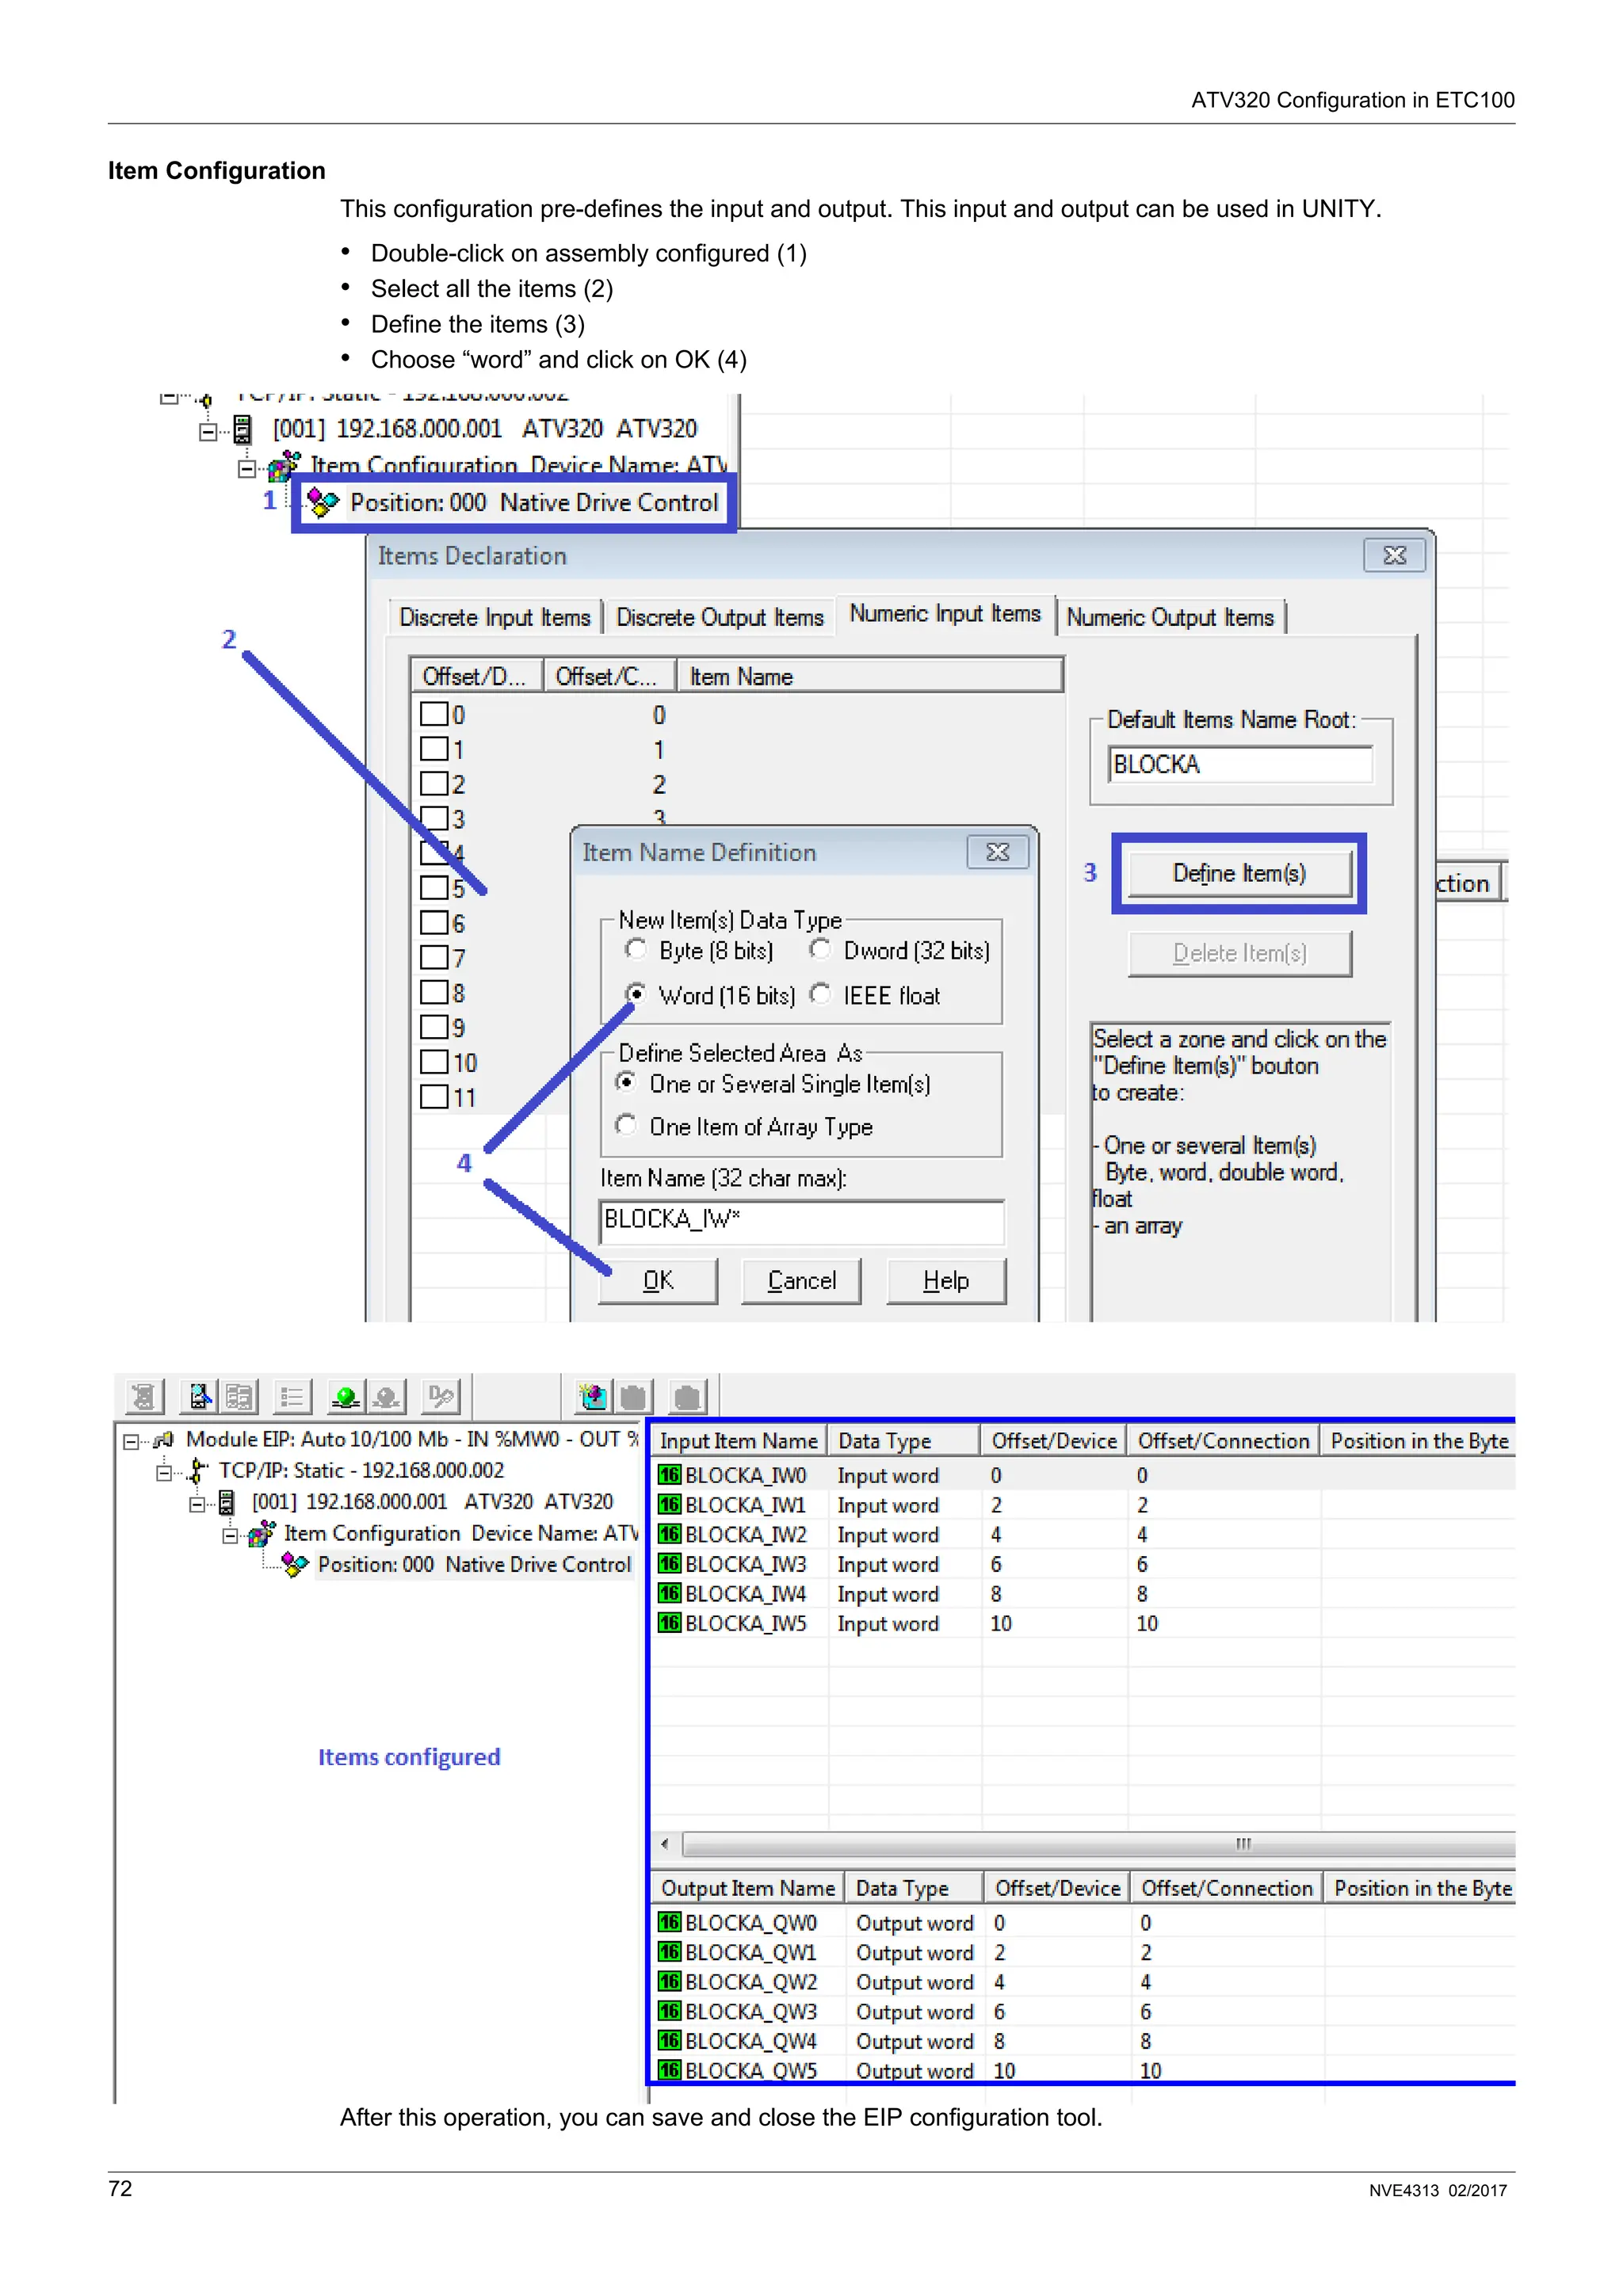
Task: Check the offset 10 checkbox
Action: point(434,1061)
